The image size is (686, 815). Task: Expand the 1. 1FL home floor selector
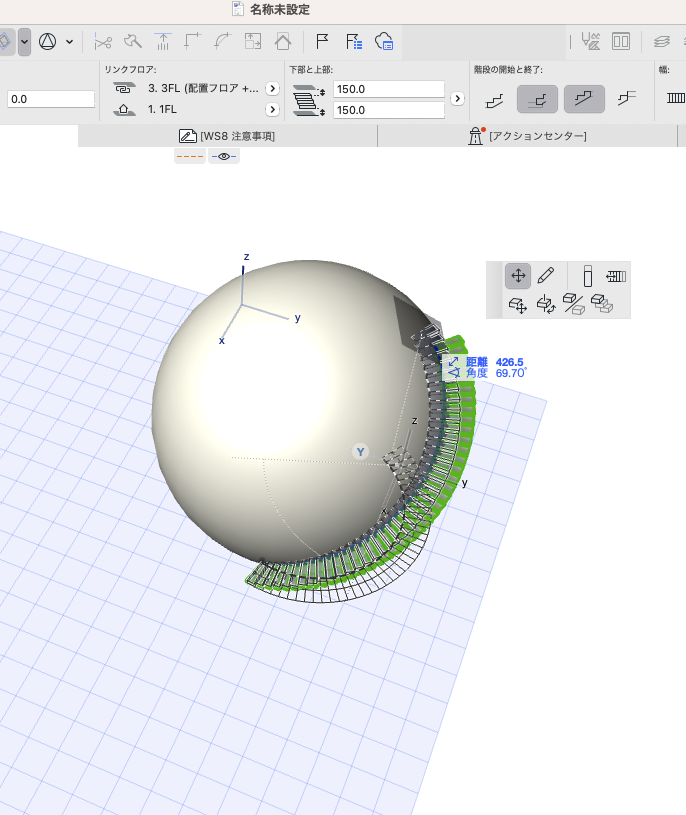point(272,109)
